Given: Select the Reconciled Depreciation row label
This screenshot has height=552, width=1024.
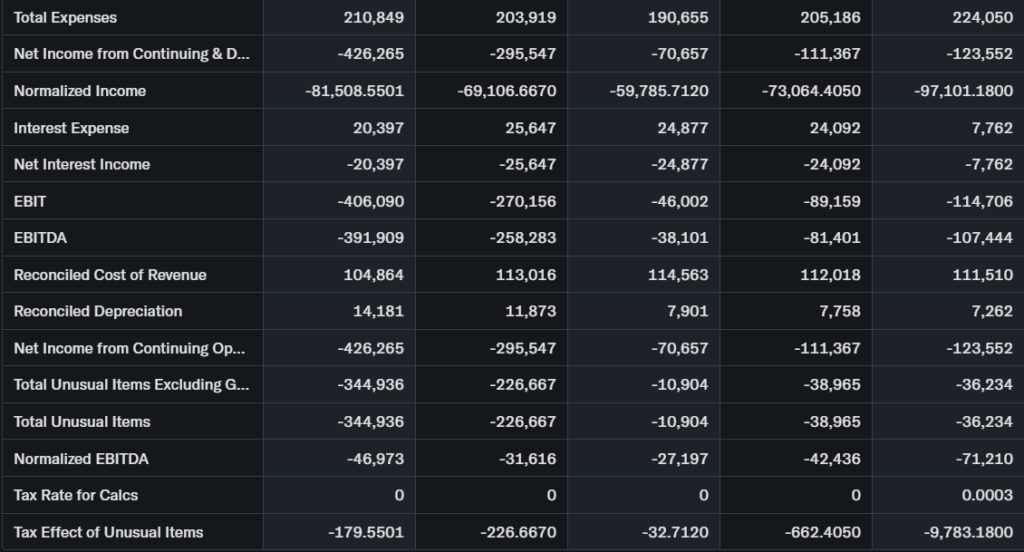Looking at the screenshot, I should point(98,311).
